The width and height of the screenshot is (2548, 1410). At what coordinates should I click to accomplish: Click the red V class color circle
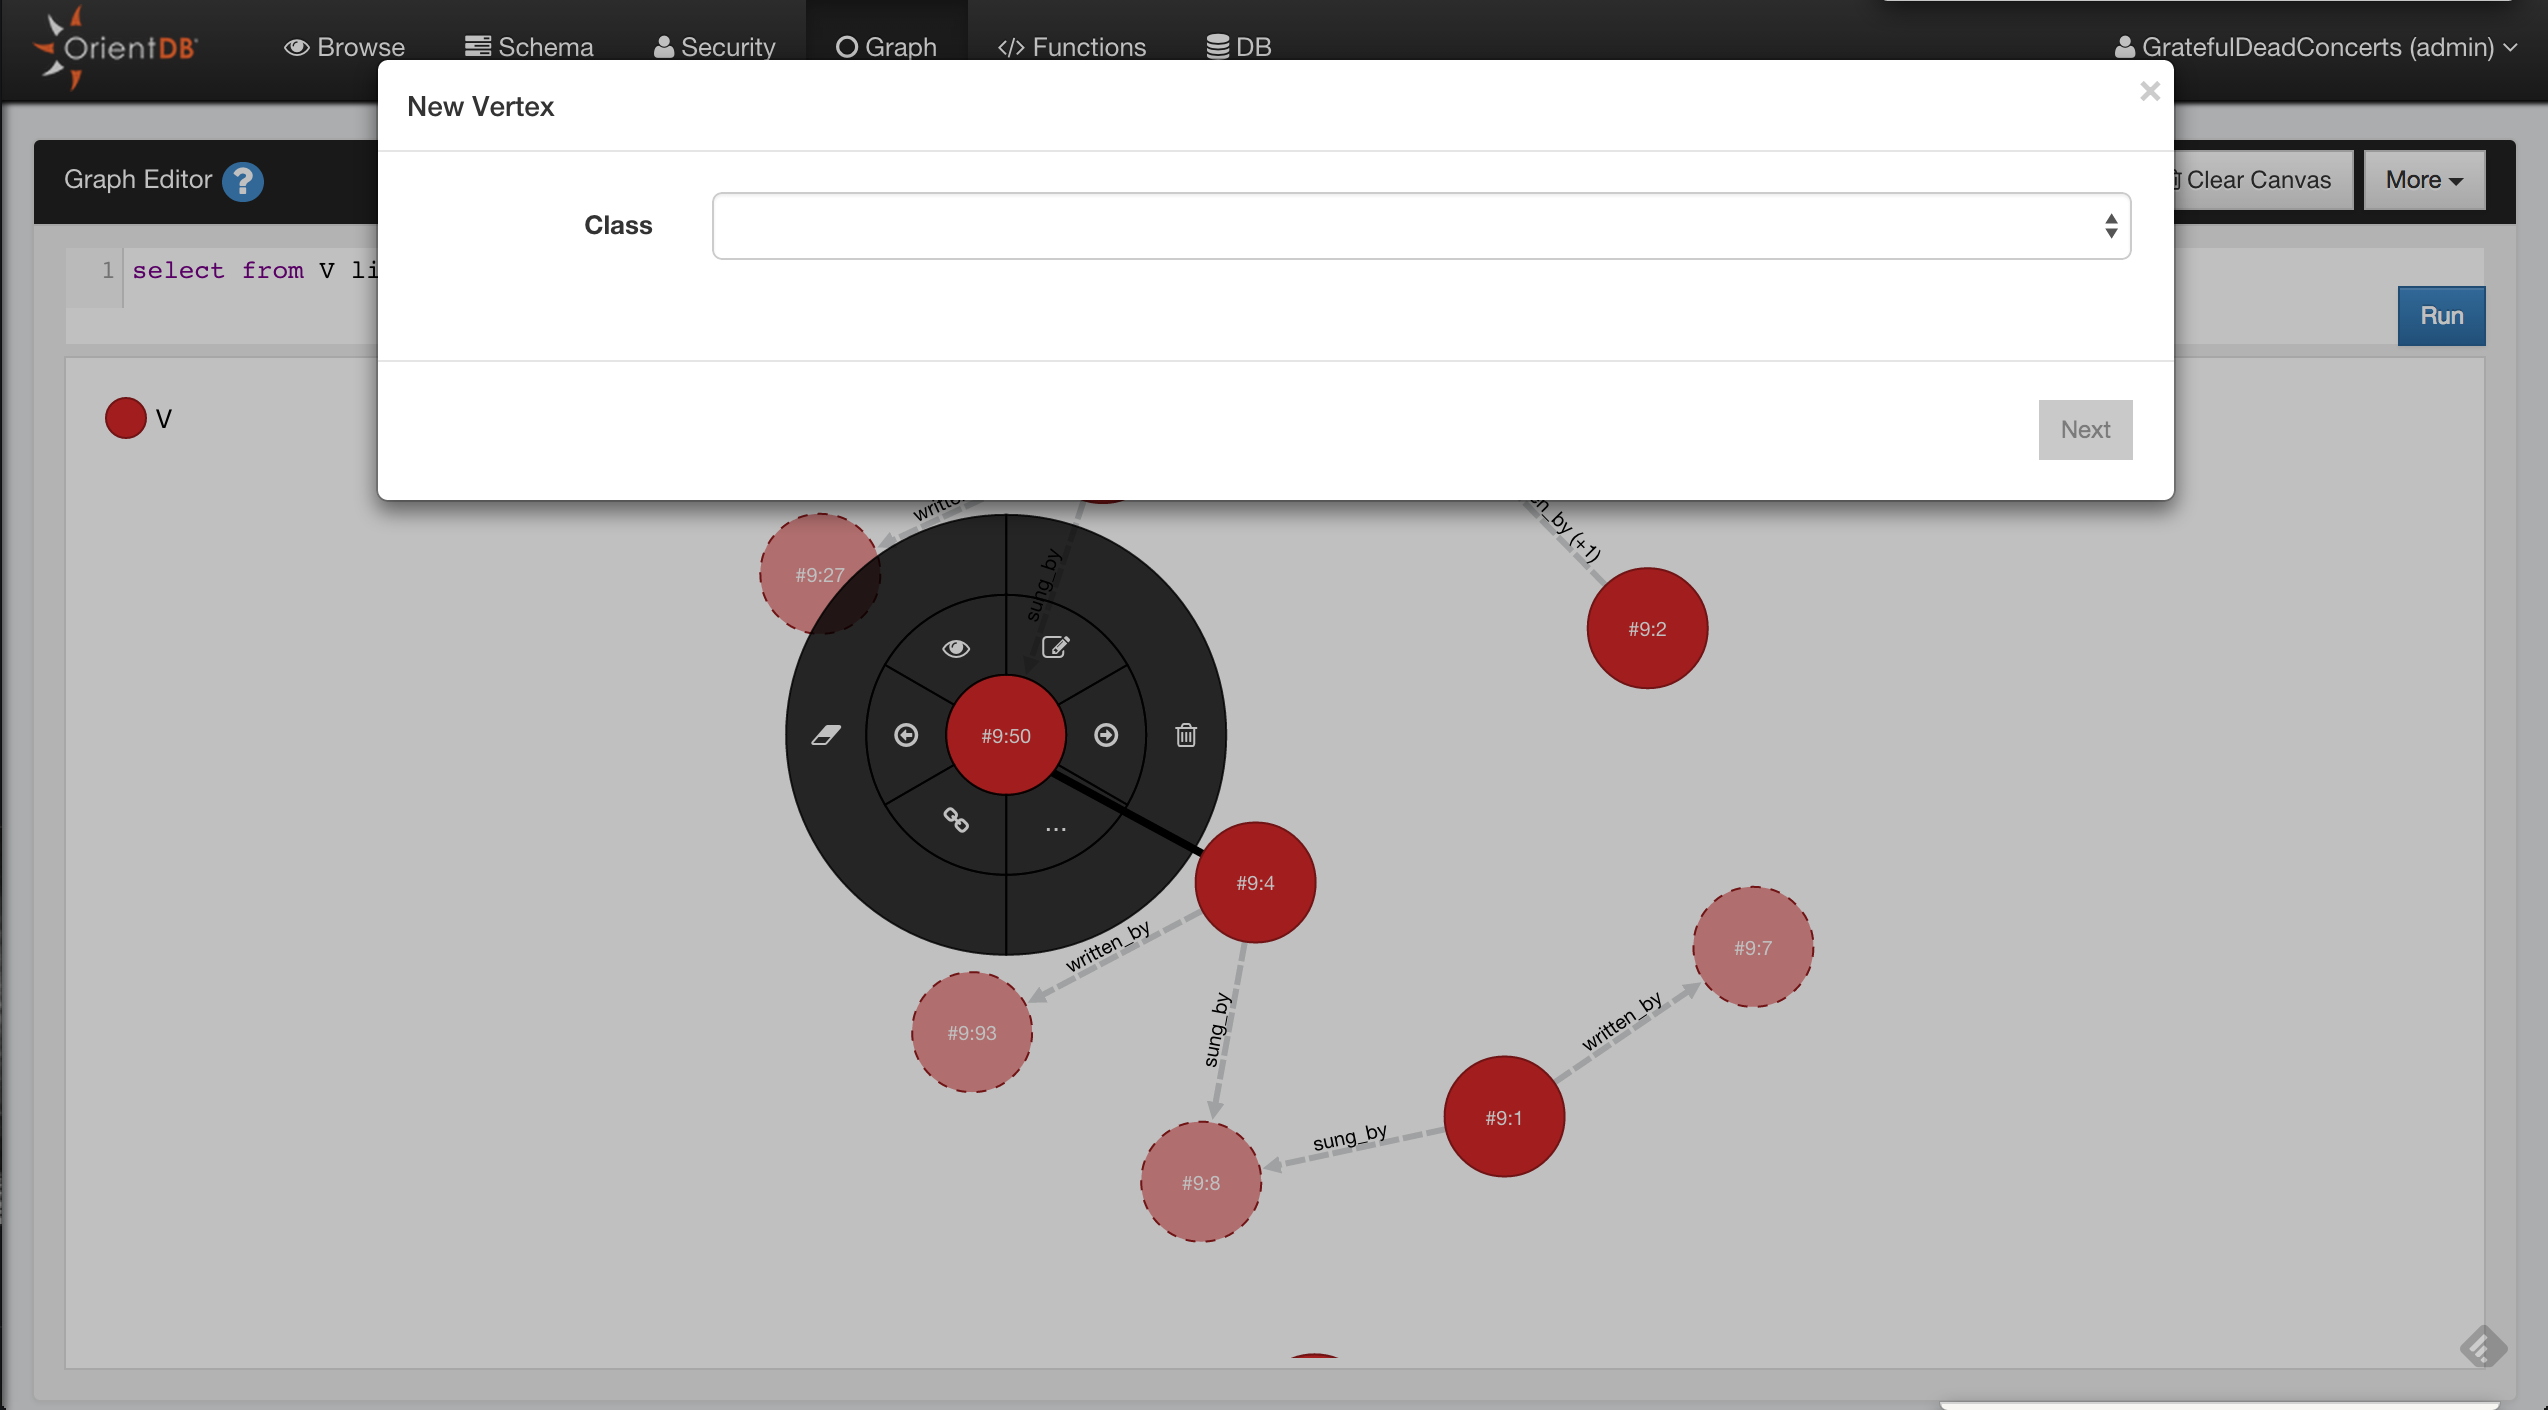pos(125,417)
